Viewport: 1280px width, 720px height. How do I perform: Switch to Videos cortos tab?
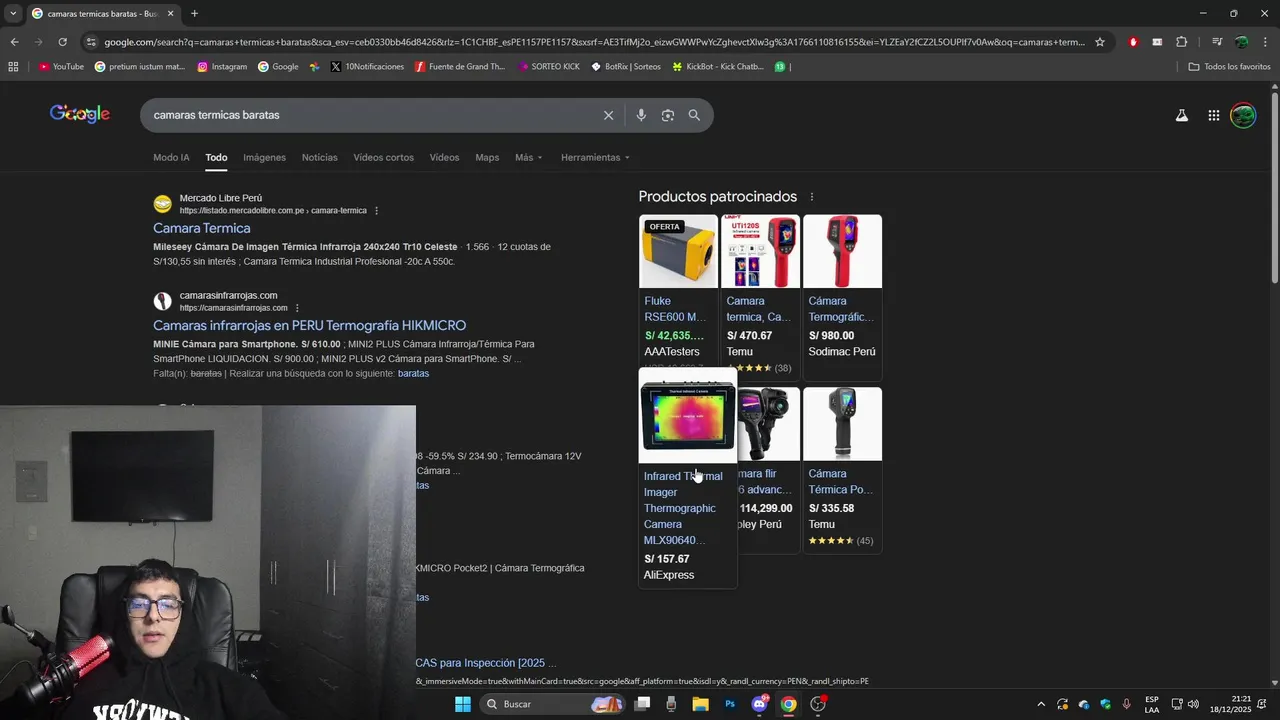coord(383,157)
